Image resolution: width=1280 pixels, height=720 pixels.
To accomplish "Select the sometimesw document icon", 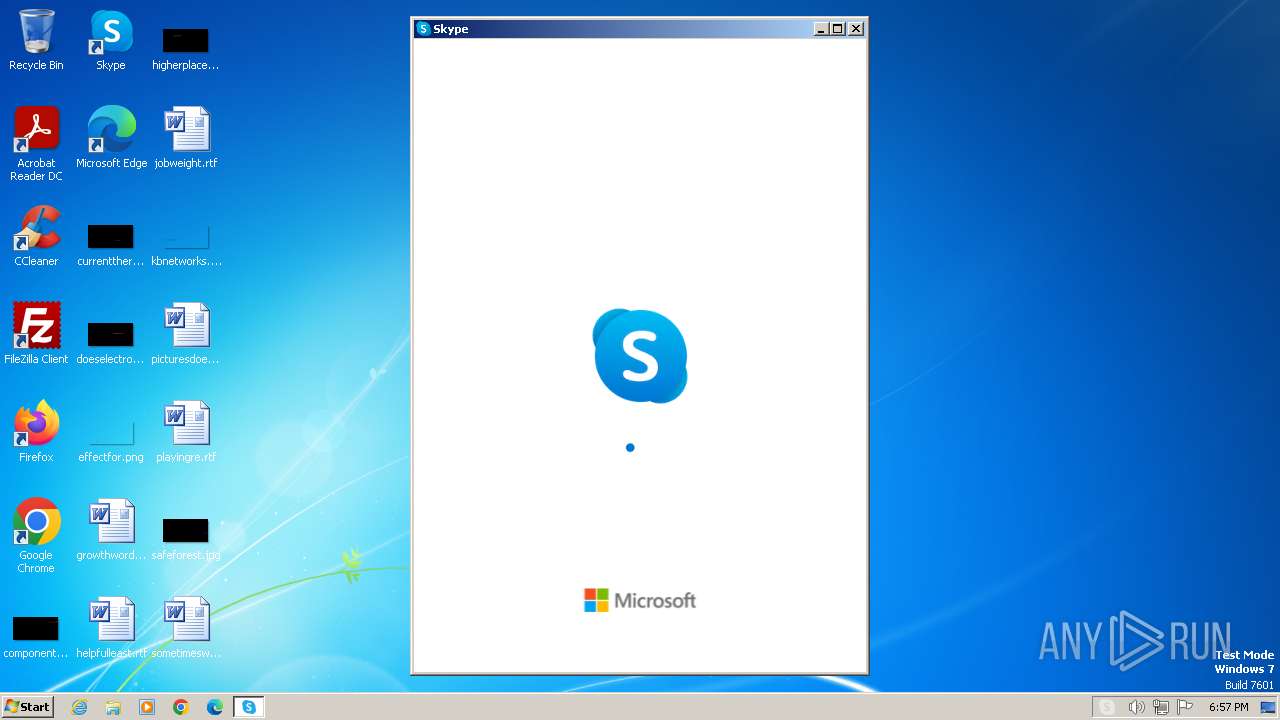I will [x=186, y=627].
